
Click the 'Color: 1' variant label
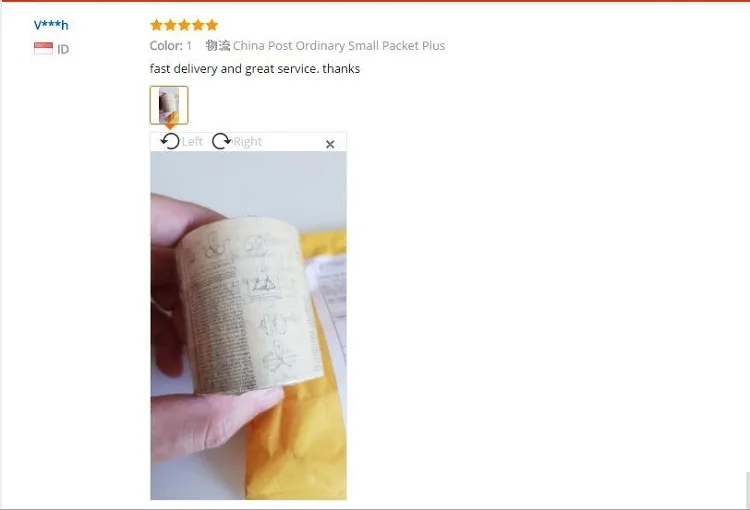[x=171, y=45]
